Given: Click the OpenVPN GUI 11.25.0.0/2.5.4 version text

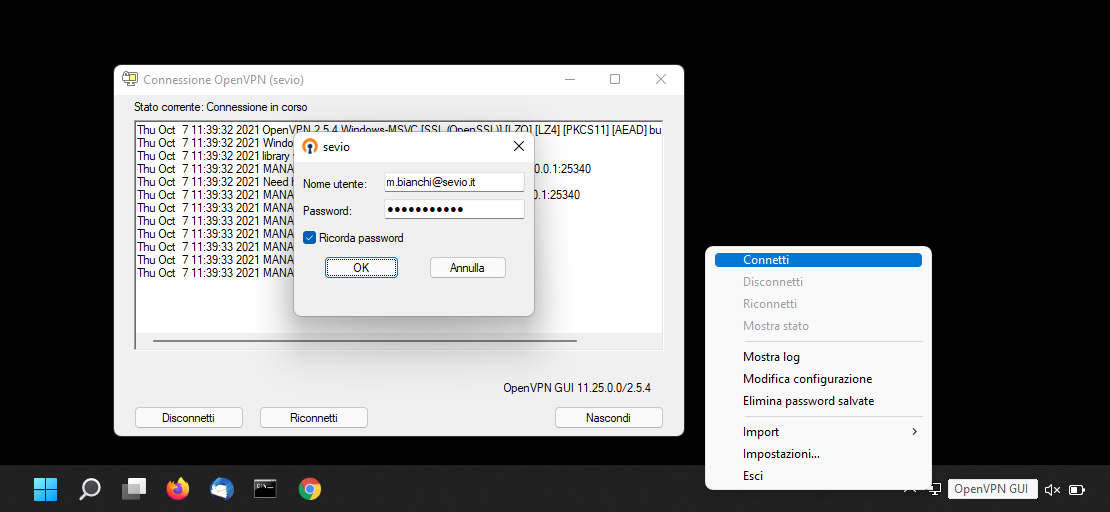Looking at the screenshot, I should 577,388.
